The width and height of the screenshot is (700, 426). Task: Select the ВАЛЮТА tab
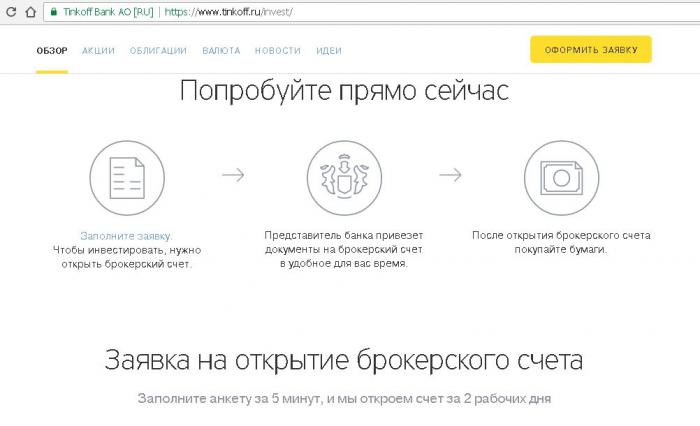pos(221,50)
